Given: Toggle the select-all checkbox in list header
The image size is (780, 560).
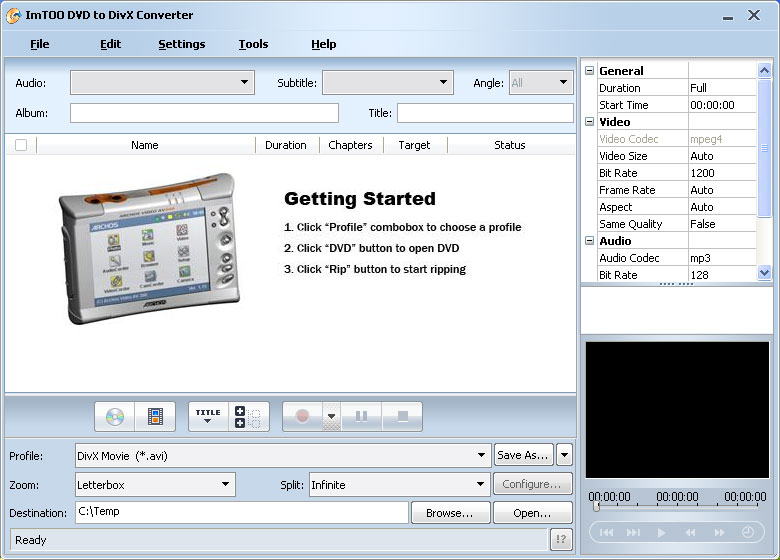Looking at the screenshot, I should pos(21,145).
